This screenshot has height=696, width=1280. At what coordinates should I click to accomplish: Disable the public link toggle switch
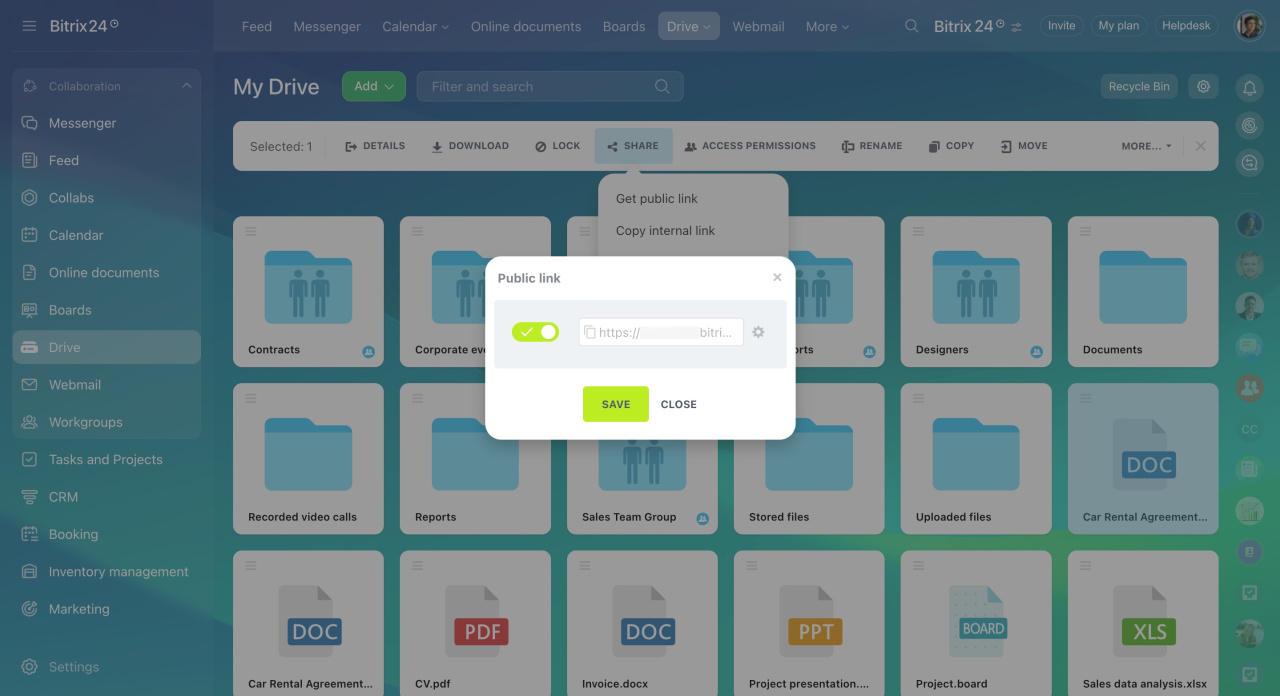tap(535, 332)
